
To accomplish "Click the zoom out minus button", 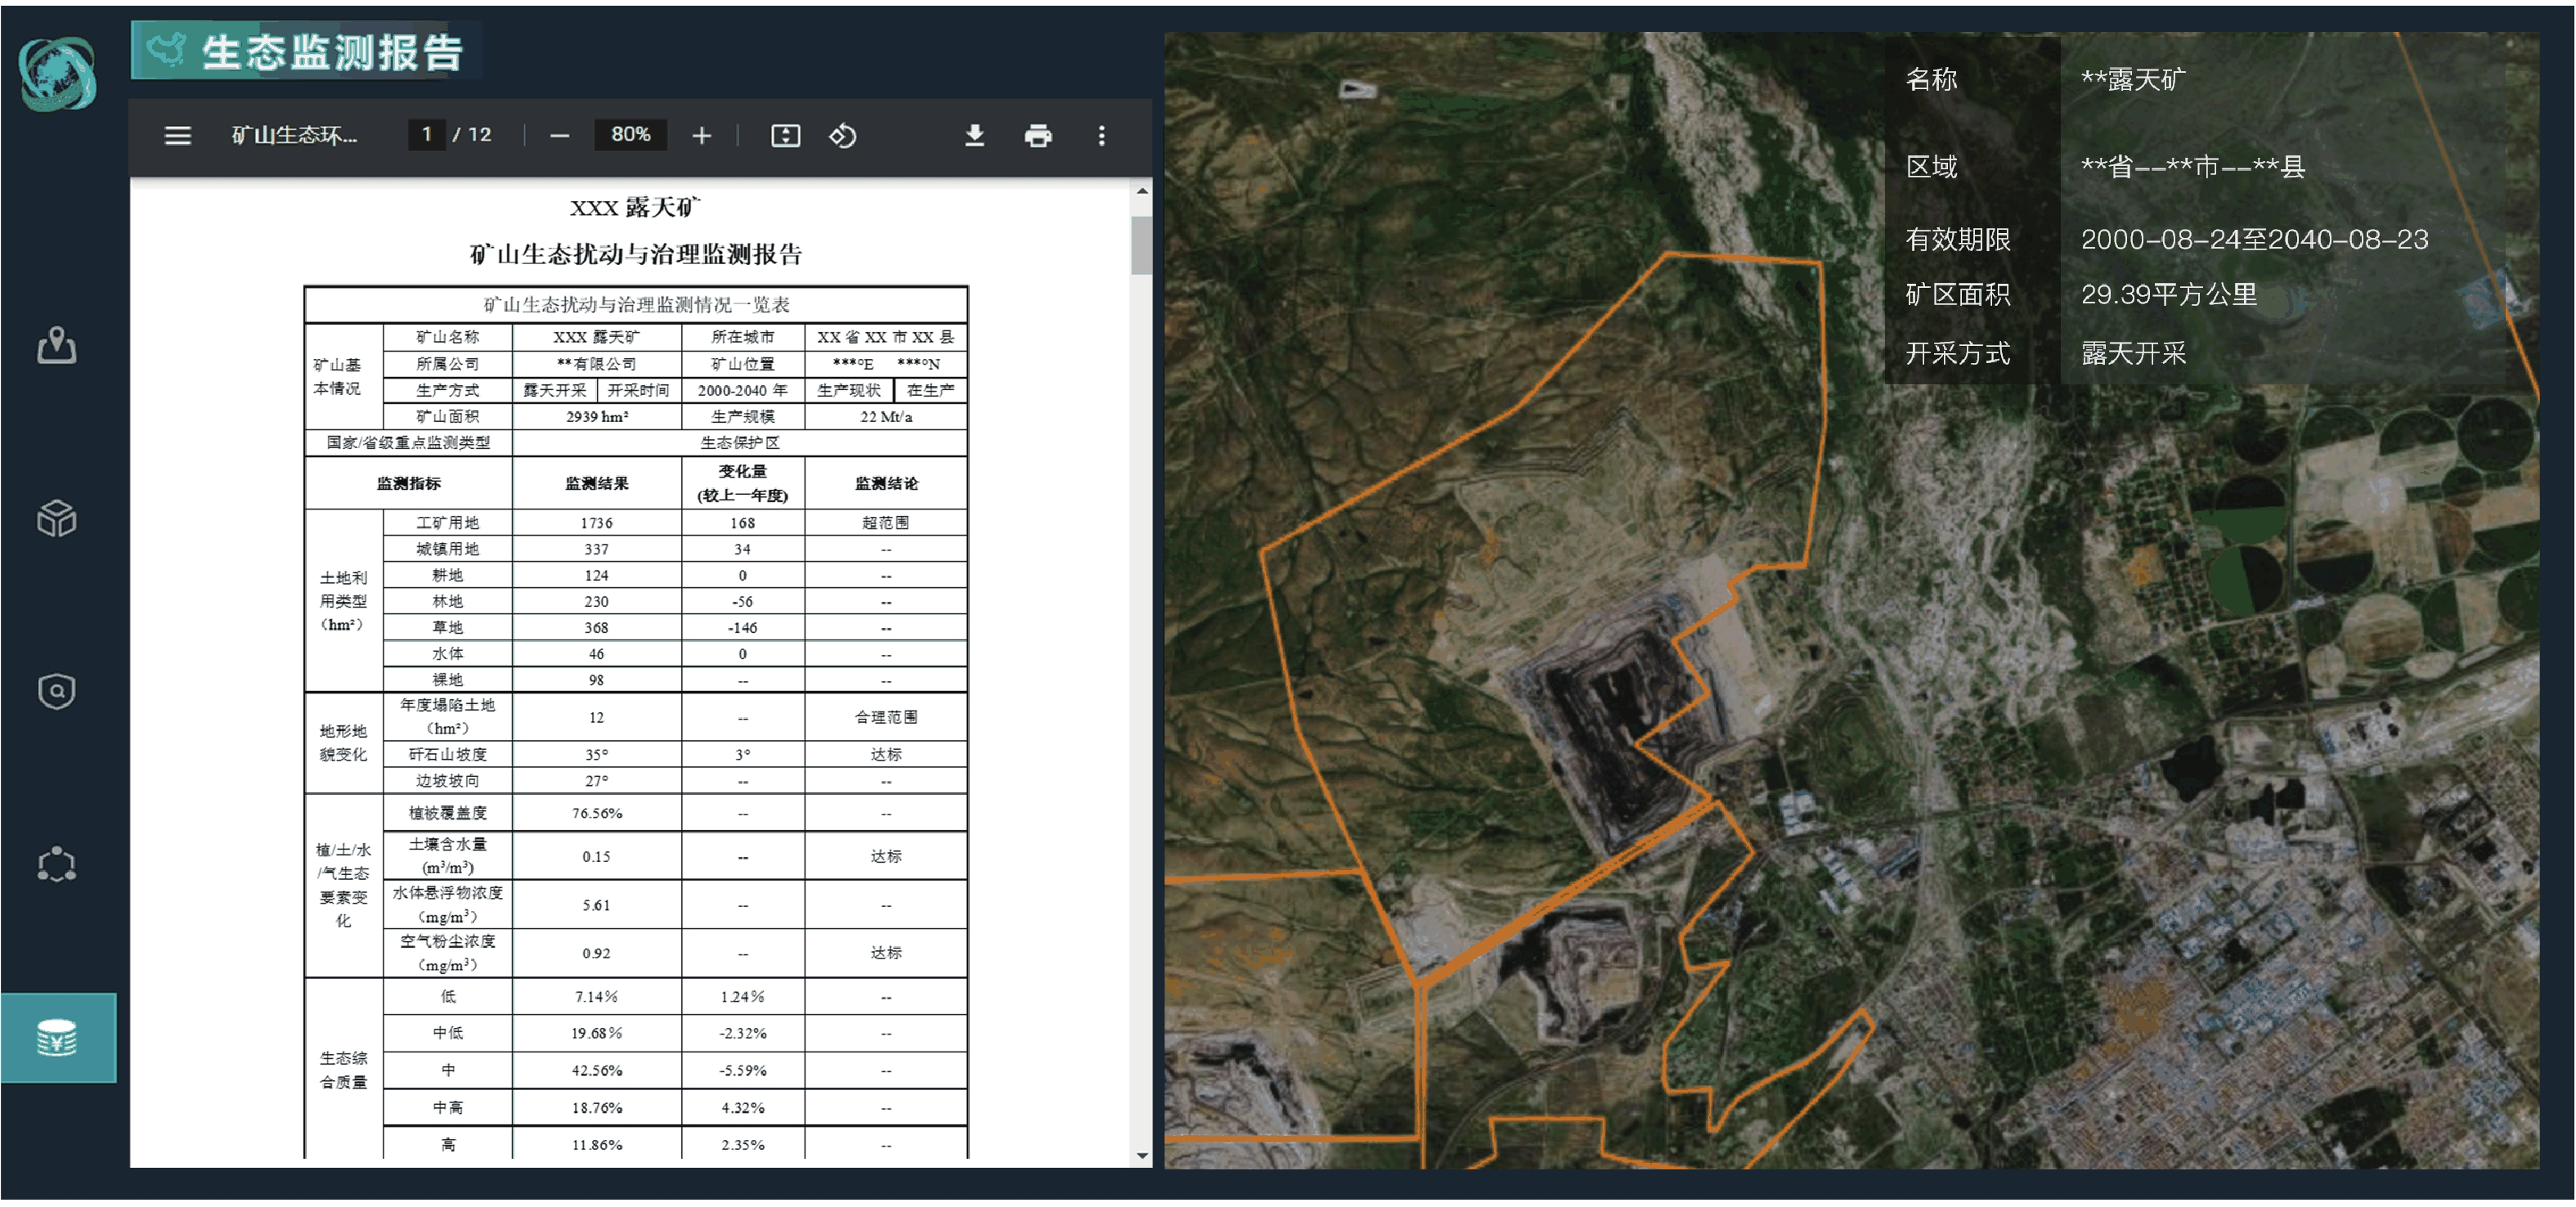I will click(x=560, y=135).
